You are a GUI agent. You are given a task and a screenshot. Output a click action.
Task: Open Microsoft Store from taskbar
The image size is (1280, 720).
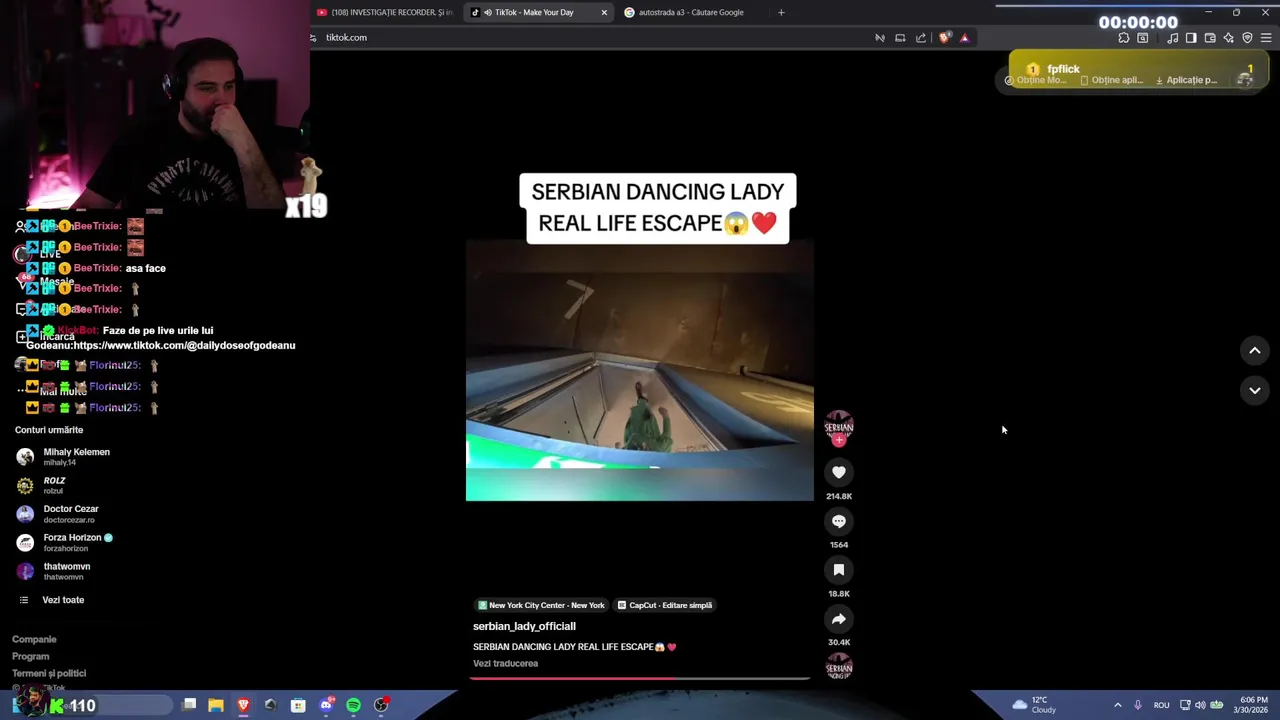pos(298,705)
